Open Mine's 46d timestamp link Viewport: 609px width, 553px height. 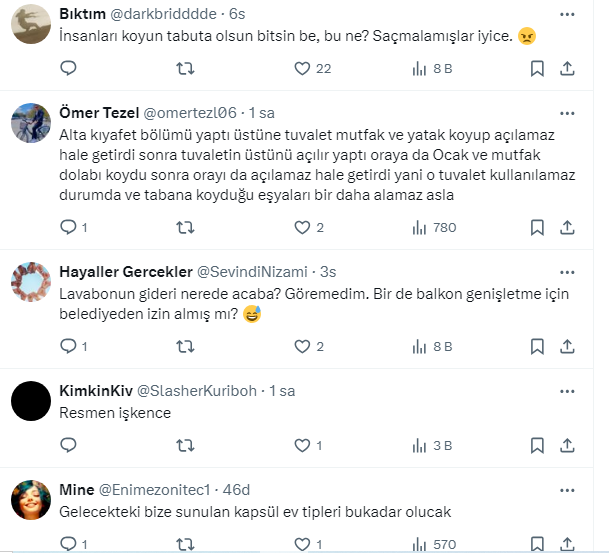[237, 488]
